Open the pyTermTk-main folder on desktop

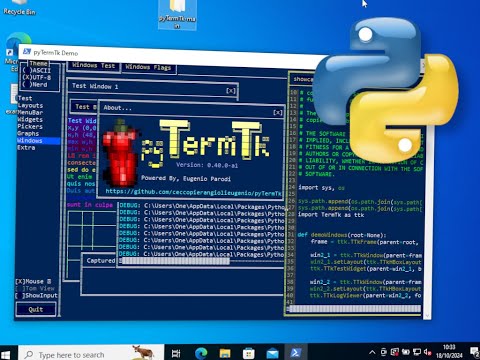[x=177, y=14]
